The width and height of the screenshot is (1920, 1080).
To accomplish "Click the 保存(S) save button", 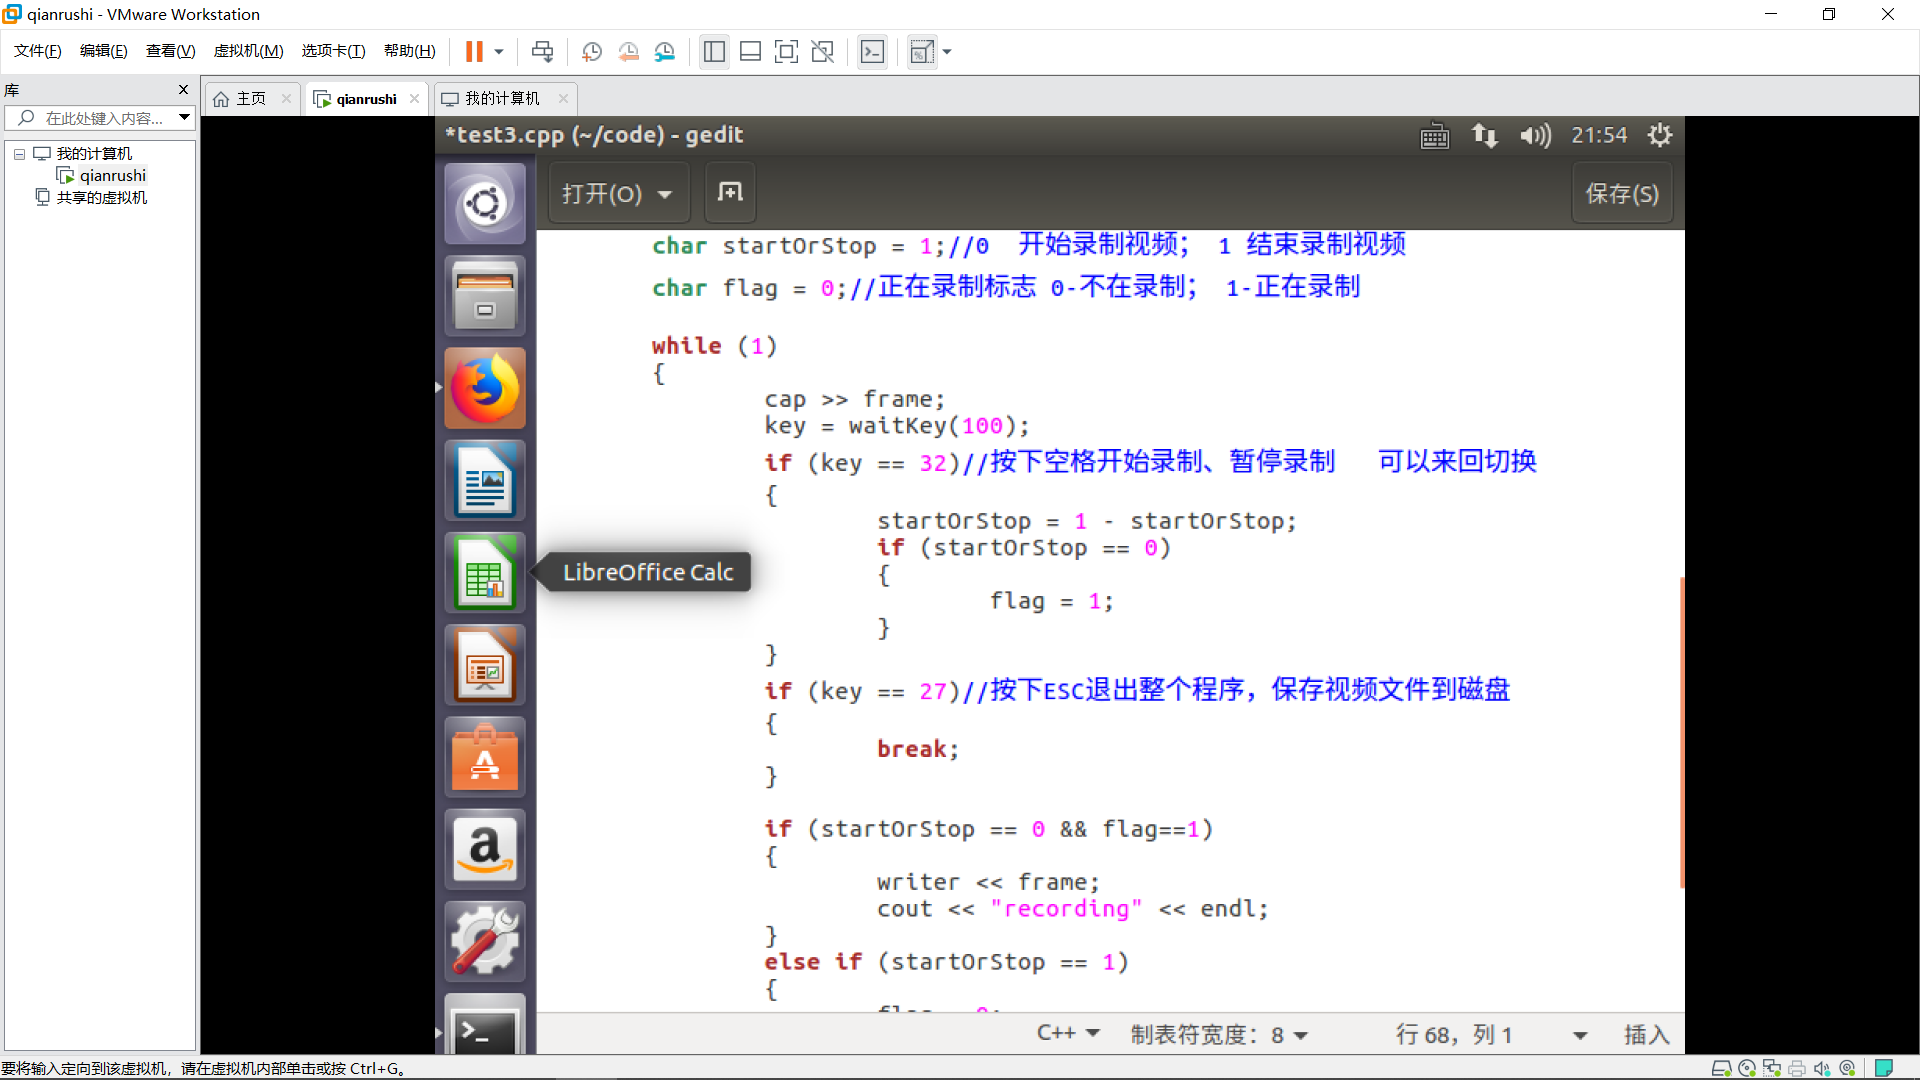I will (x=1621, y=194).
